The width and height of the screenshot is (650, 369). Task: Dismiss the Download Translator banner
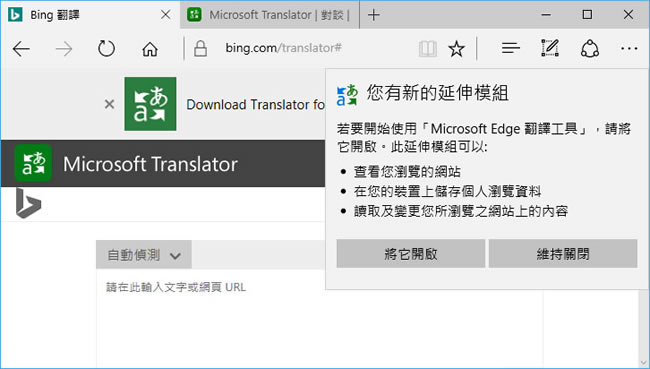109,104
